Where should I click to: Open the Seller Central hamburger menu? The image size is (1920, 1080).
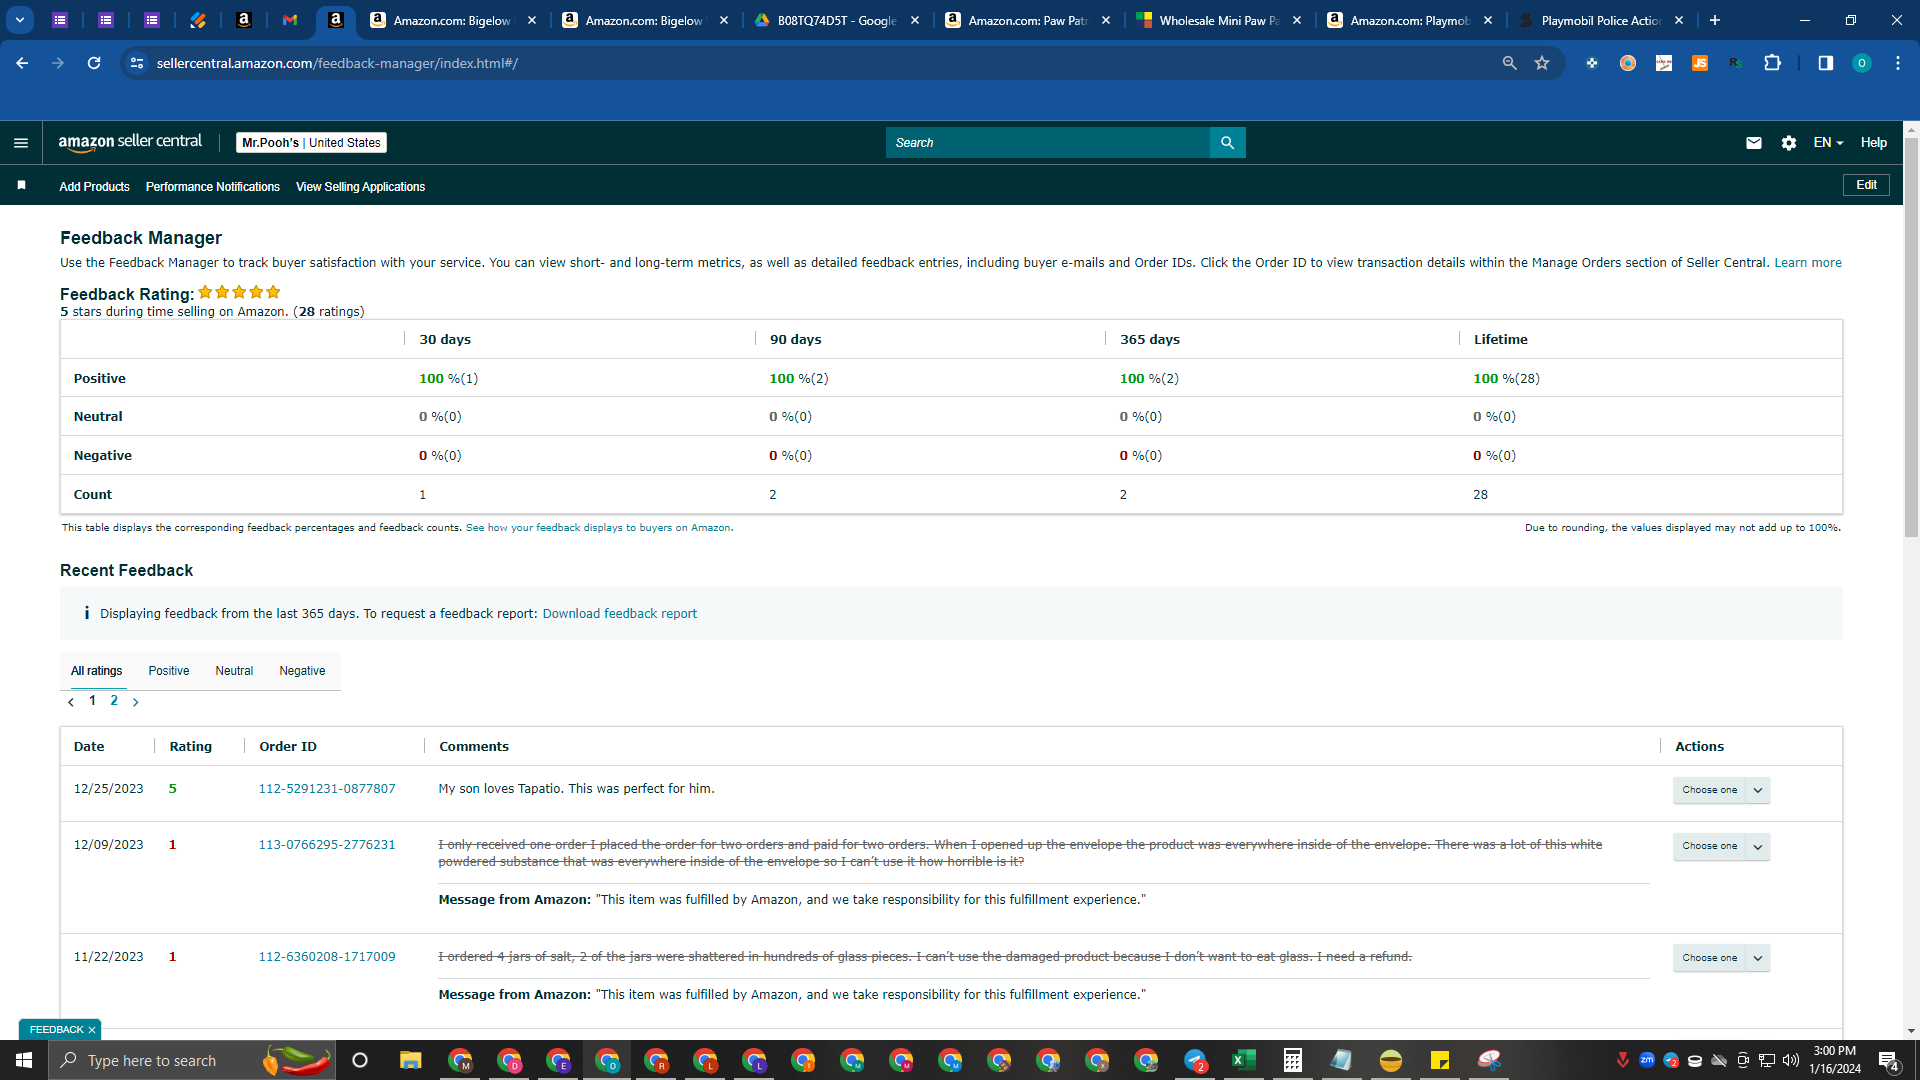click(21, 143)
